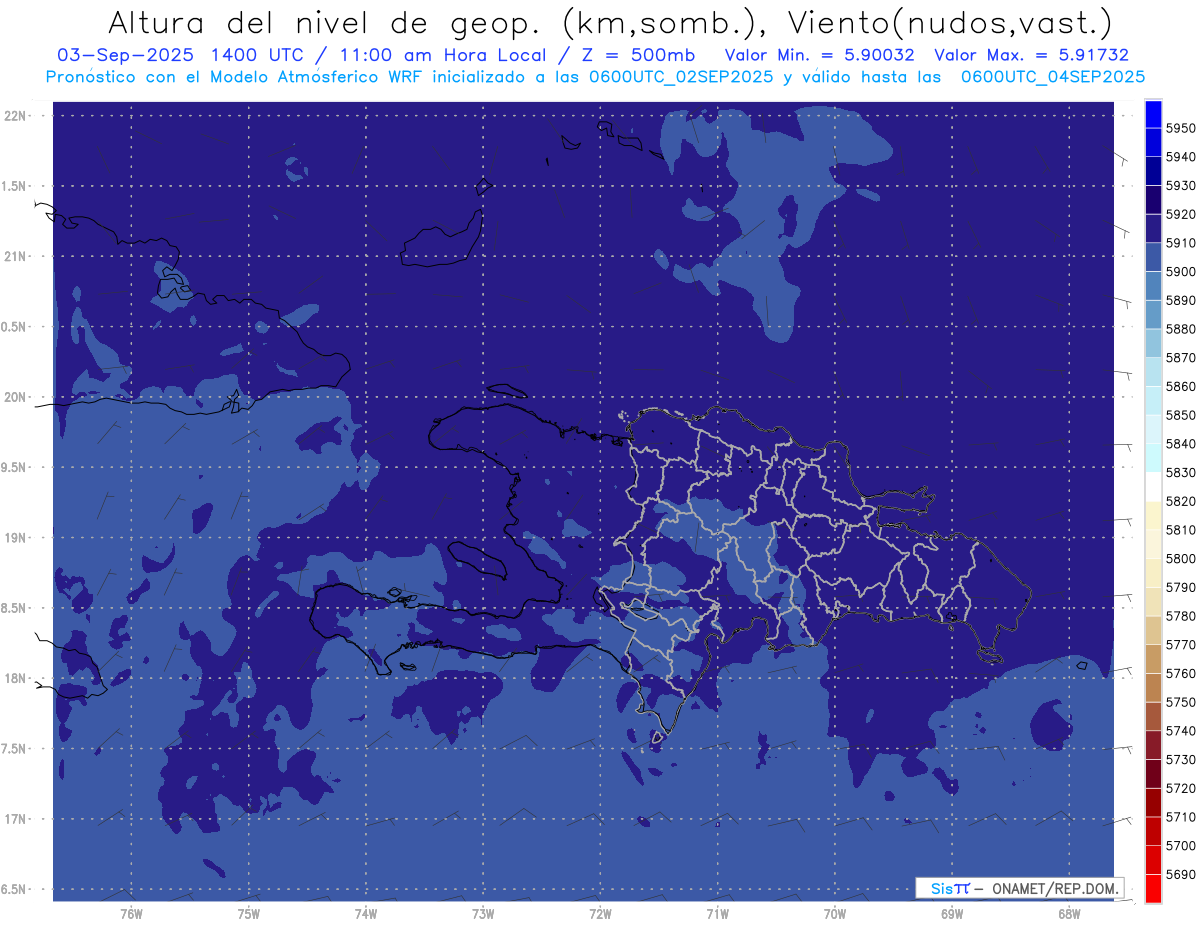The width and height of the screenshot is (1200, 927).
Task: Select the swatch between 5870 and 5860
Action: 1152,372
